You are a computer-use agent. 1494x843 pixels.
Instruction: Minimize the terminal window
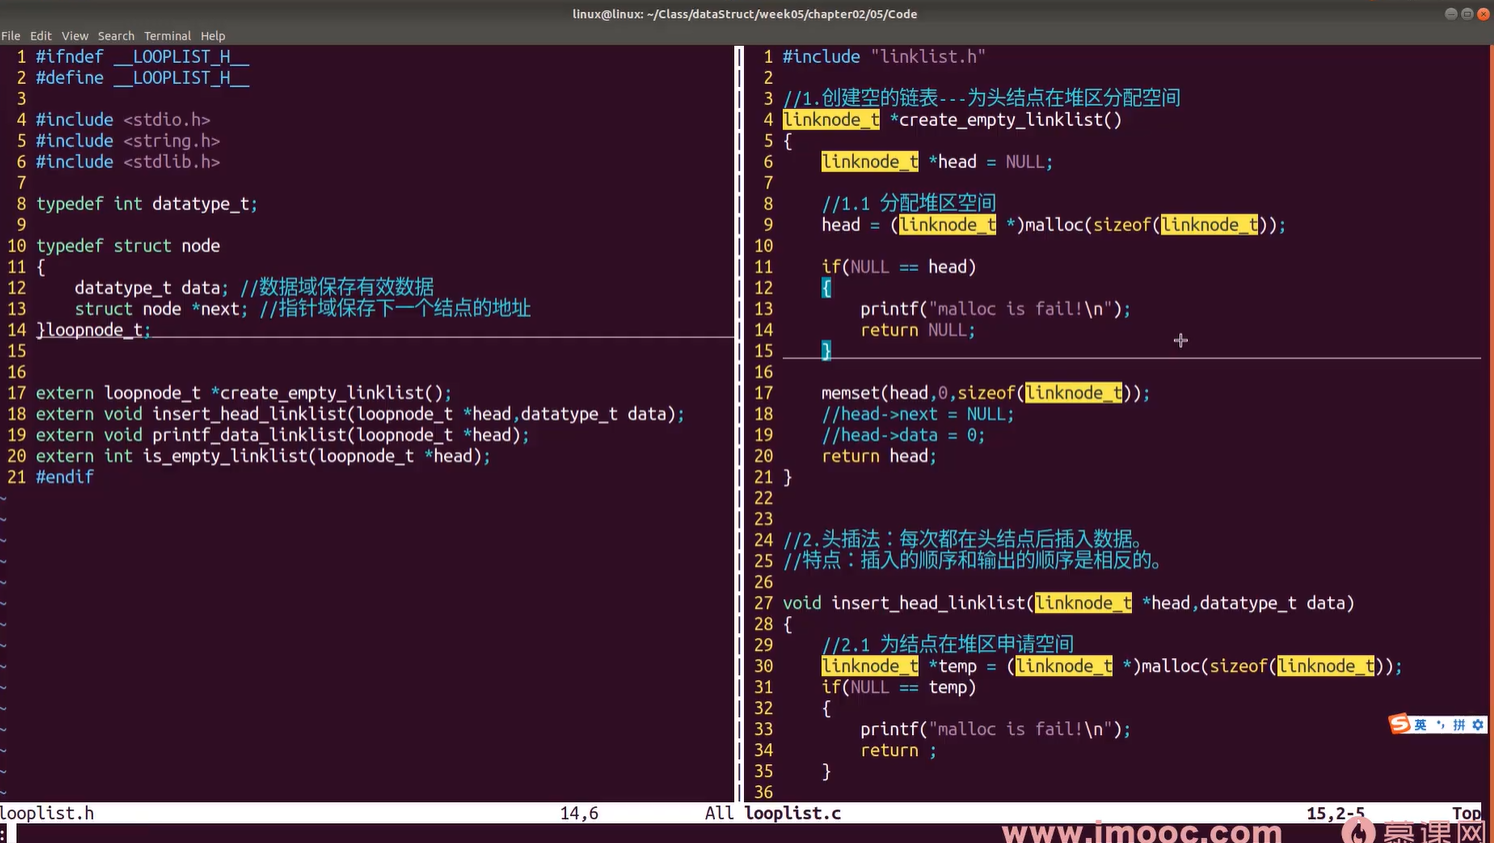[1450, 14]
